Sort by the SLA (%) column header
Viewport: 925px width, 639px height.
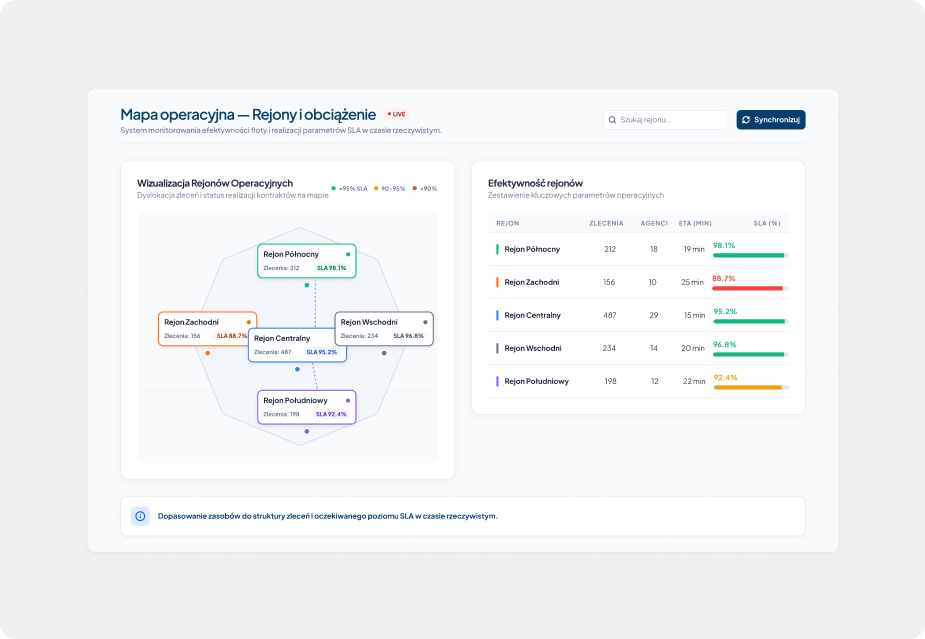coord(767,224)
